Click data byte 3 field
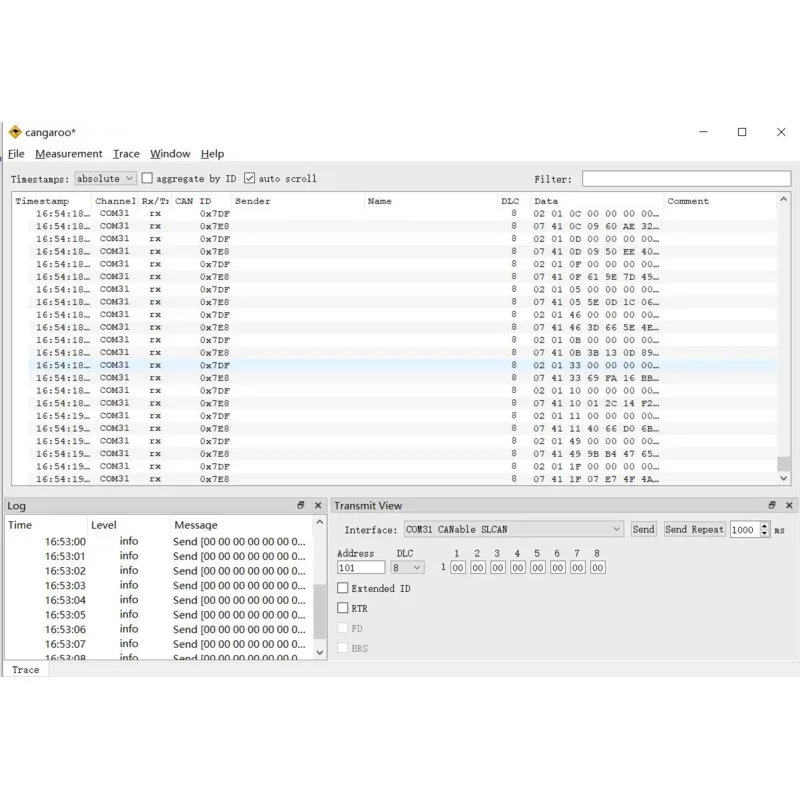The width and height of the screenshot is (800, 800). click(x=497, y=567)
